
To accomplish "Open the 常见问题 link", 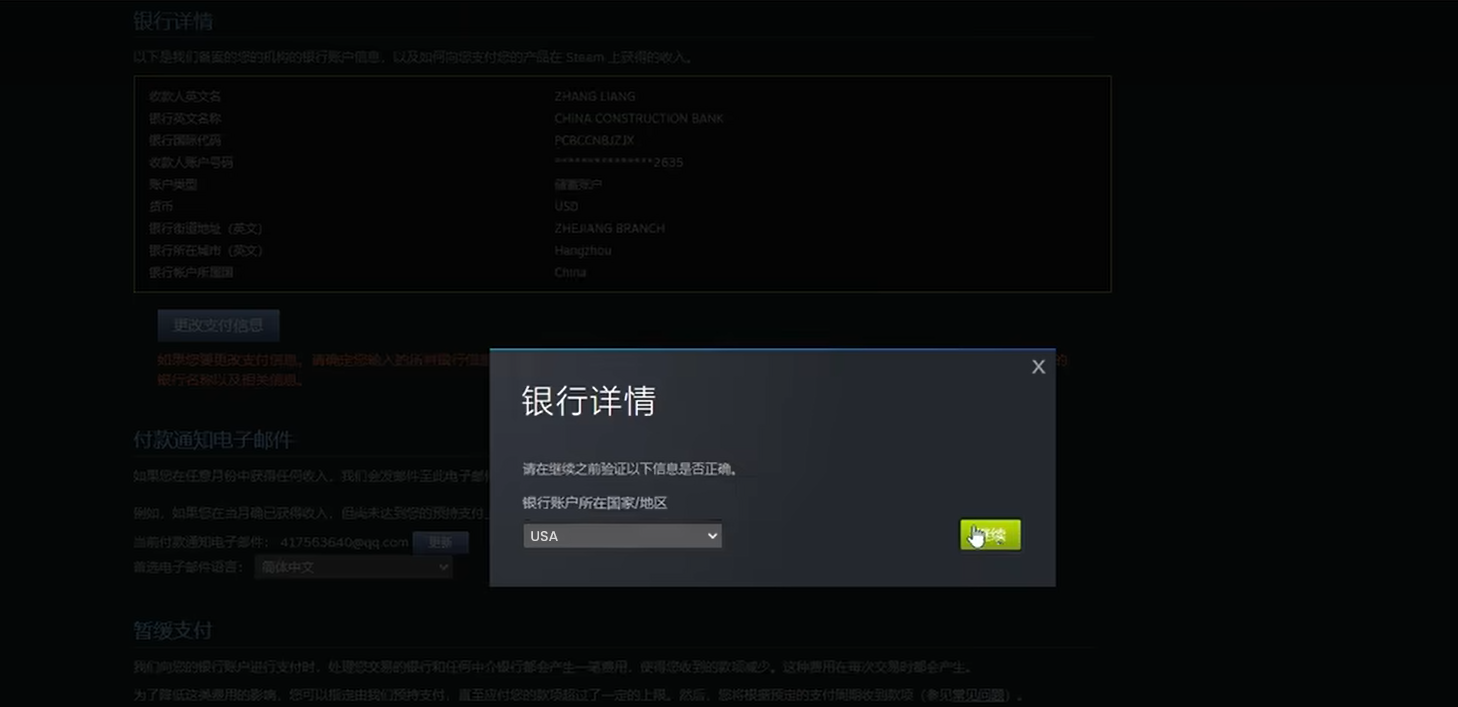I will (x=978, y=695).
